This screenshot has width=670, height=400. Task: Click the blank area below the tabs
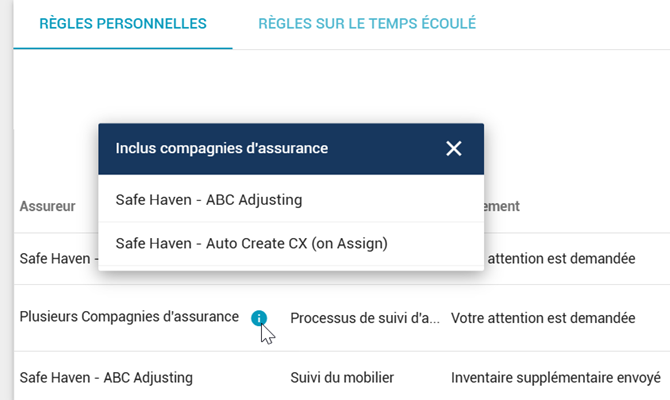tap(342, 85)
